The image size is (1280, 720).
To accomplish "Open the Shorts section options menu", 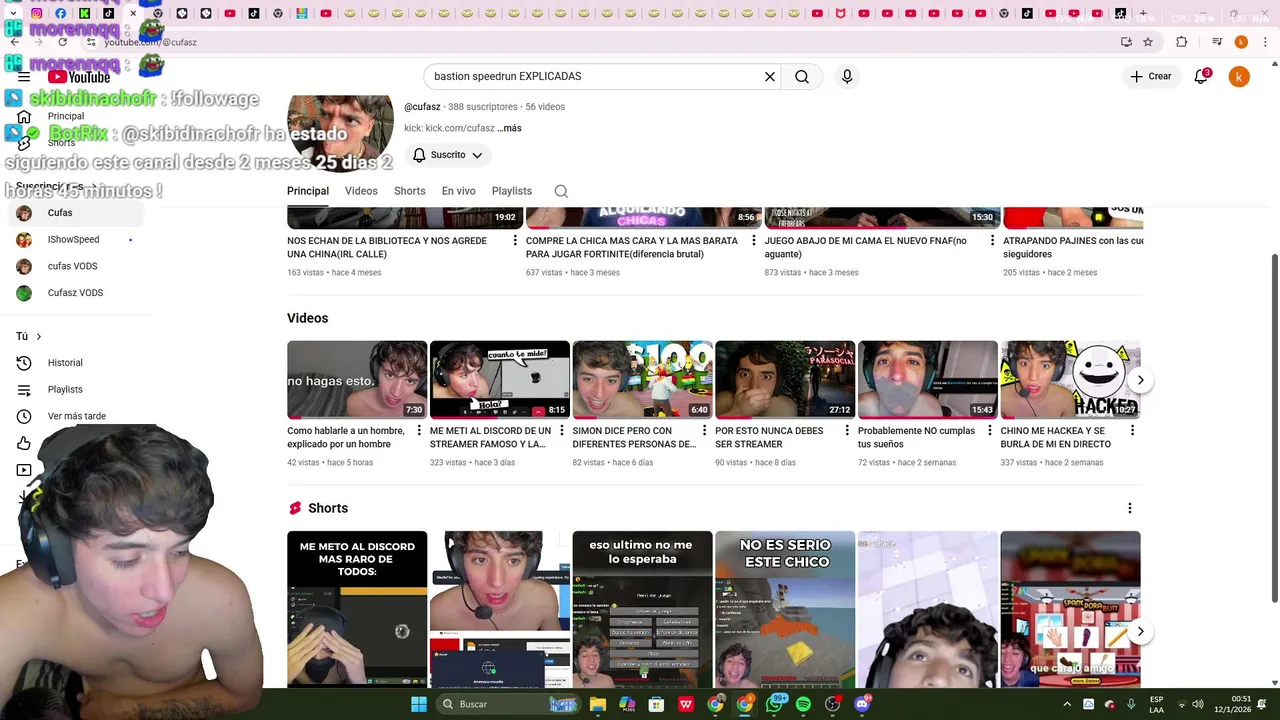I will coord(1130,508).
